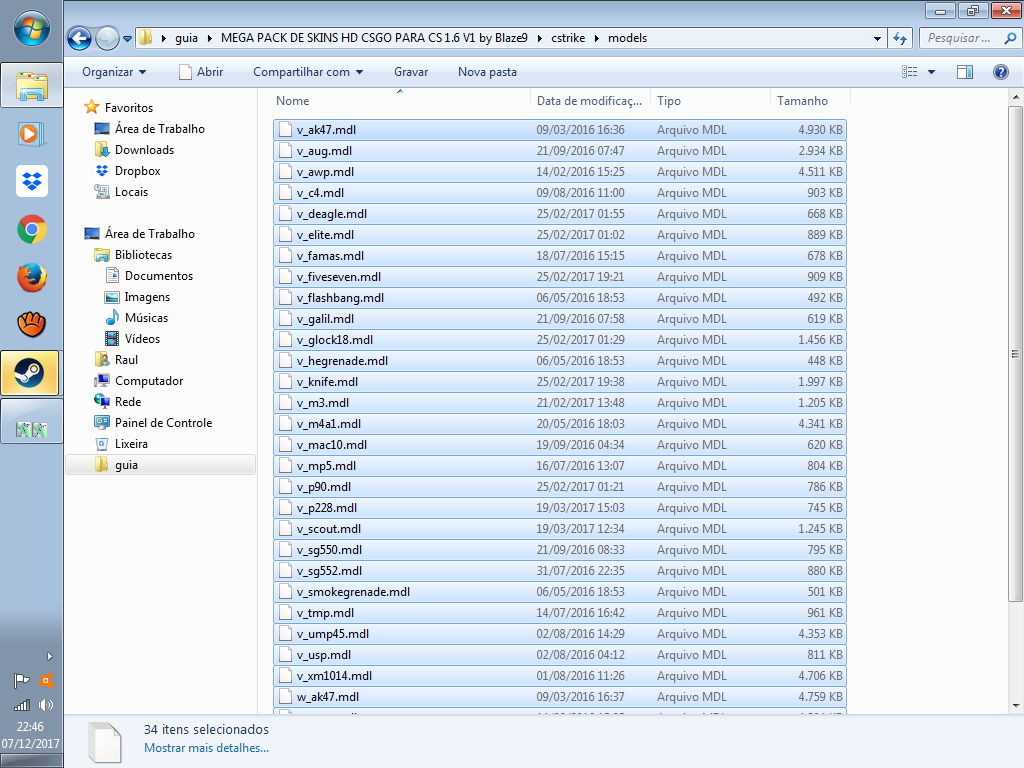1024x768 pixels.
Task: Click the forward navigation arrow
Action: point(107,39)
